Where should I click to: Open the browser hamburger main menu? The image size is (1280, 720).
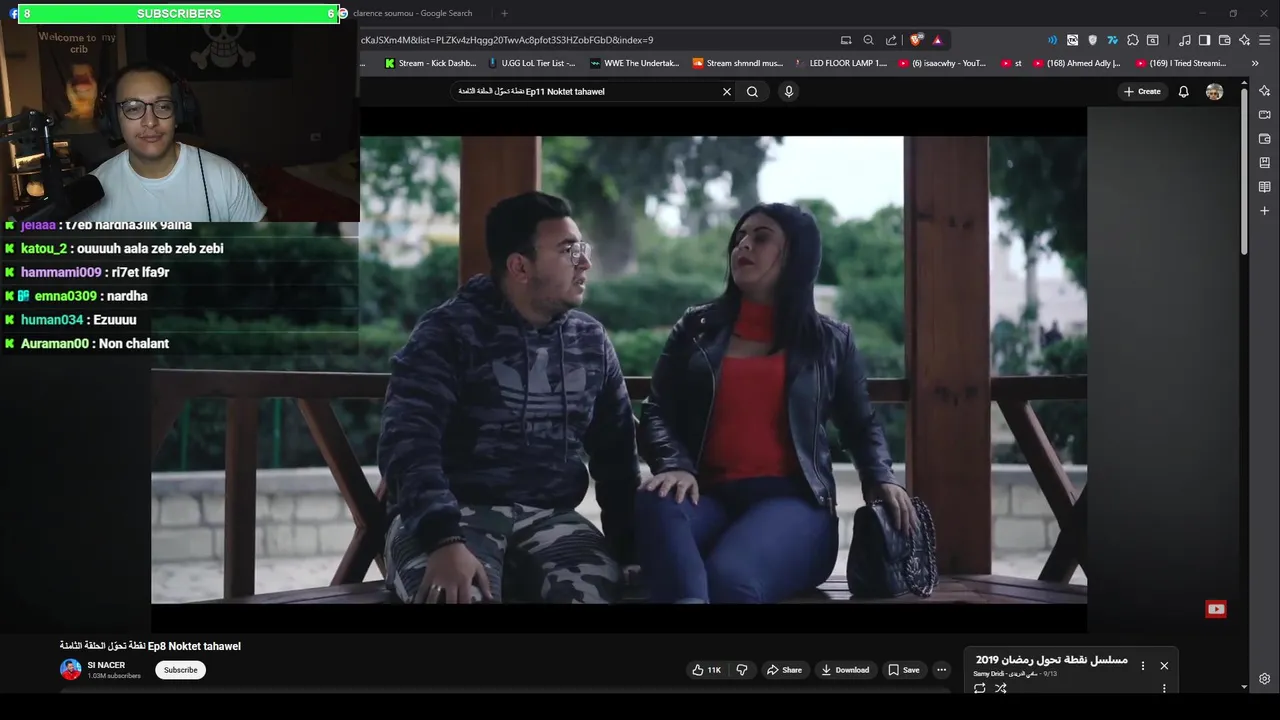tap(1265, 40)
